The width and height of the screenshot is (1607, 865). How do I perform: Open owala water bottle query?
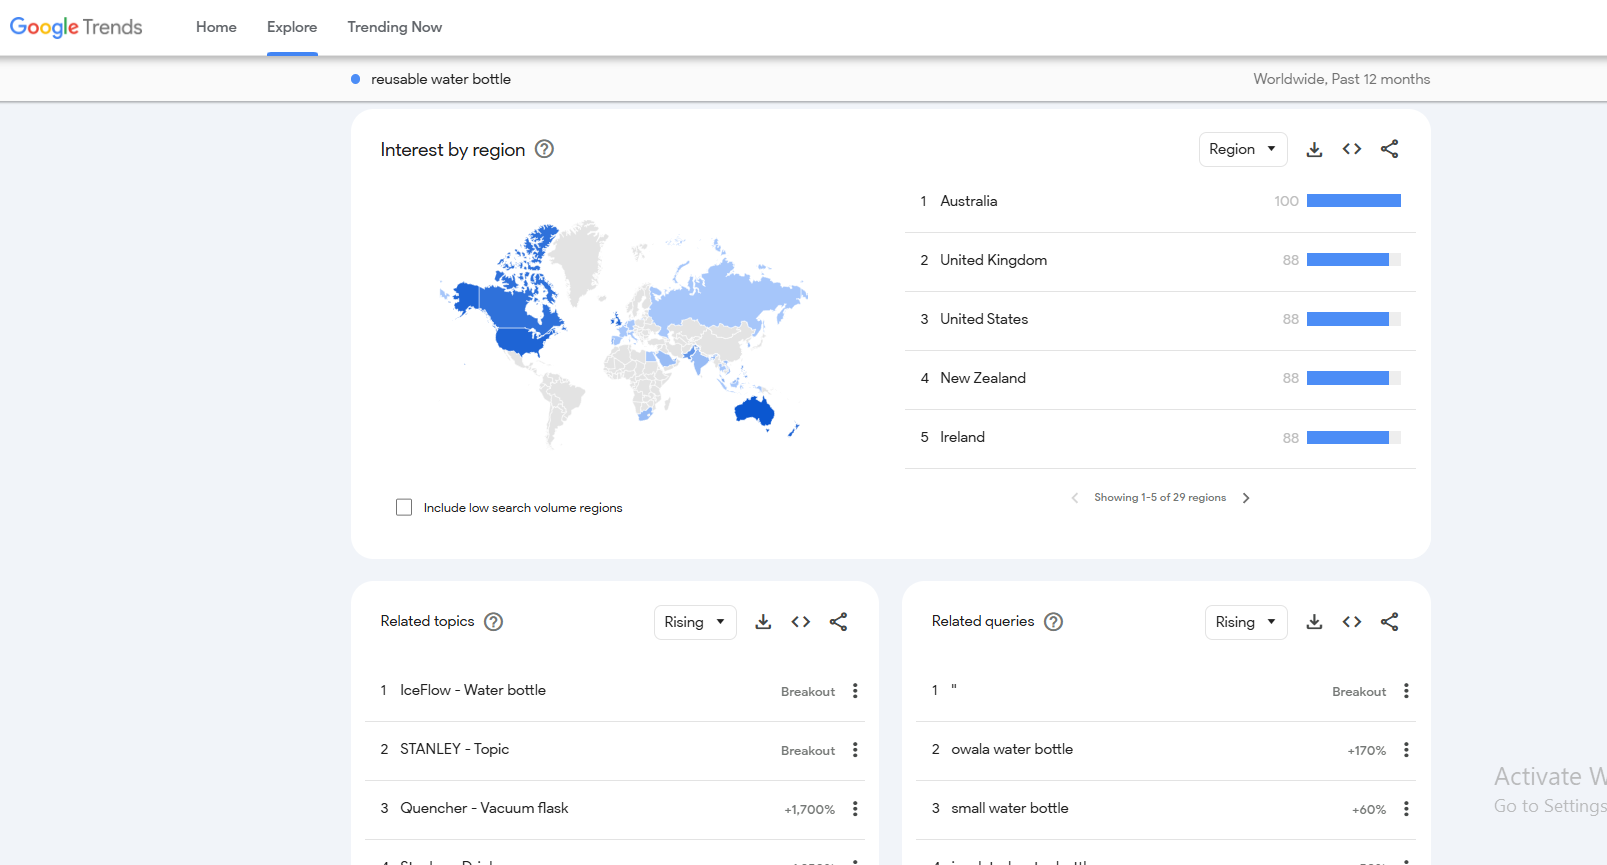click(x=1012, y=749)
